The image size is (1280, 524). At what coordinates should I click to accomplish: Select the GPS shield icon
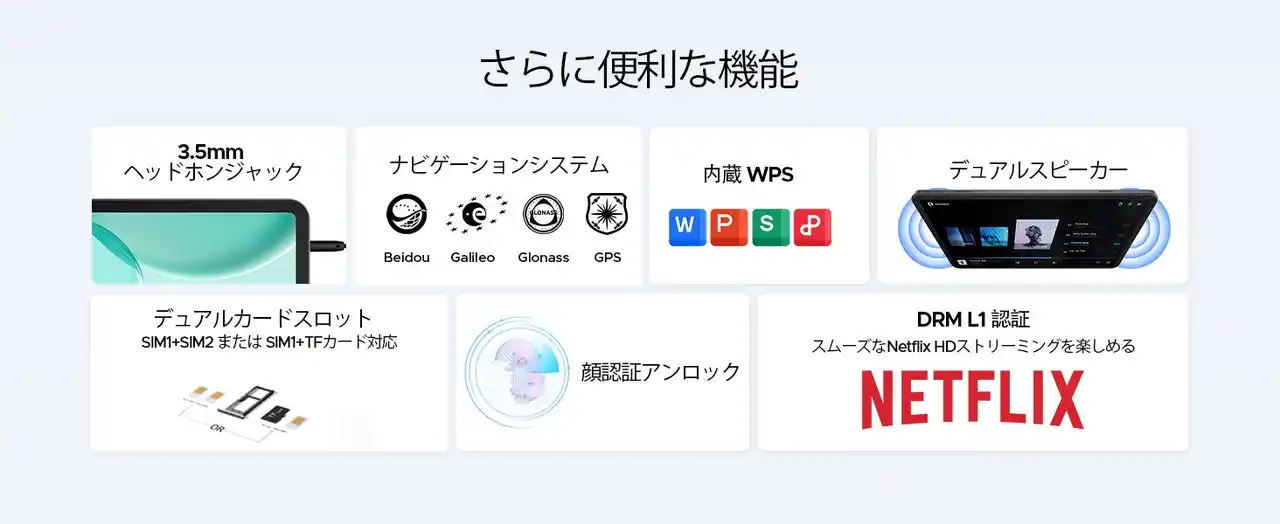(607, 213)
